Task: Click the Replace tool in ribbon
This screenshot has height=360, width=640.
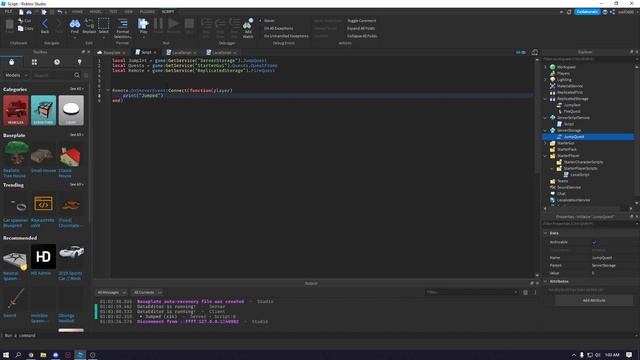Action: coord(89,26)
